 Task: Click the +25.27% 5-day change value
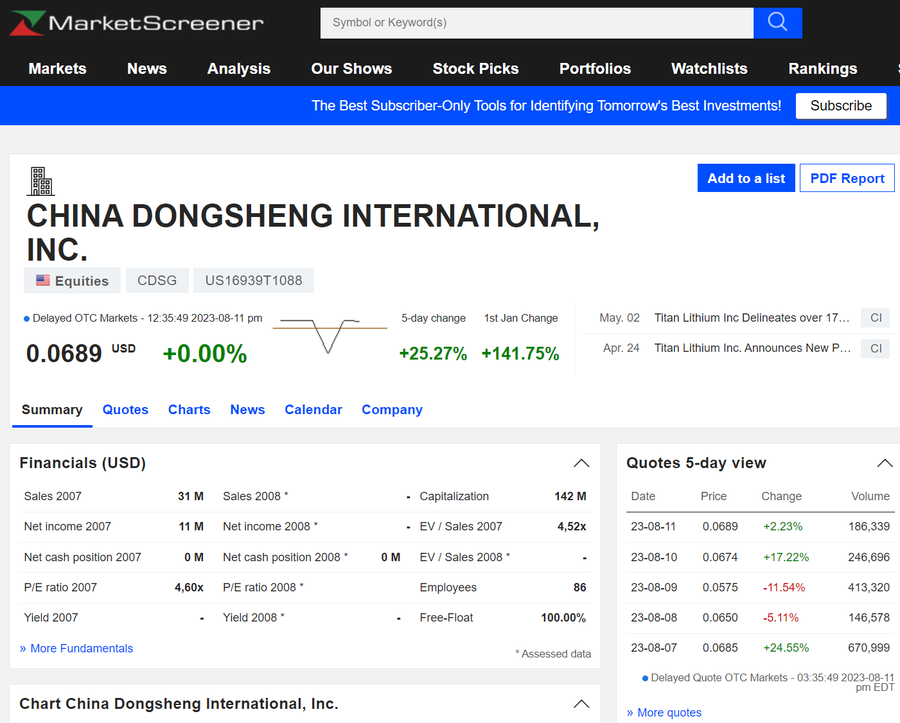click(x=433, y=353)
